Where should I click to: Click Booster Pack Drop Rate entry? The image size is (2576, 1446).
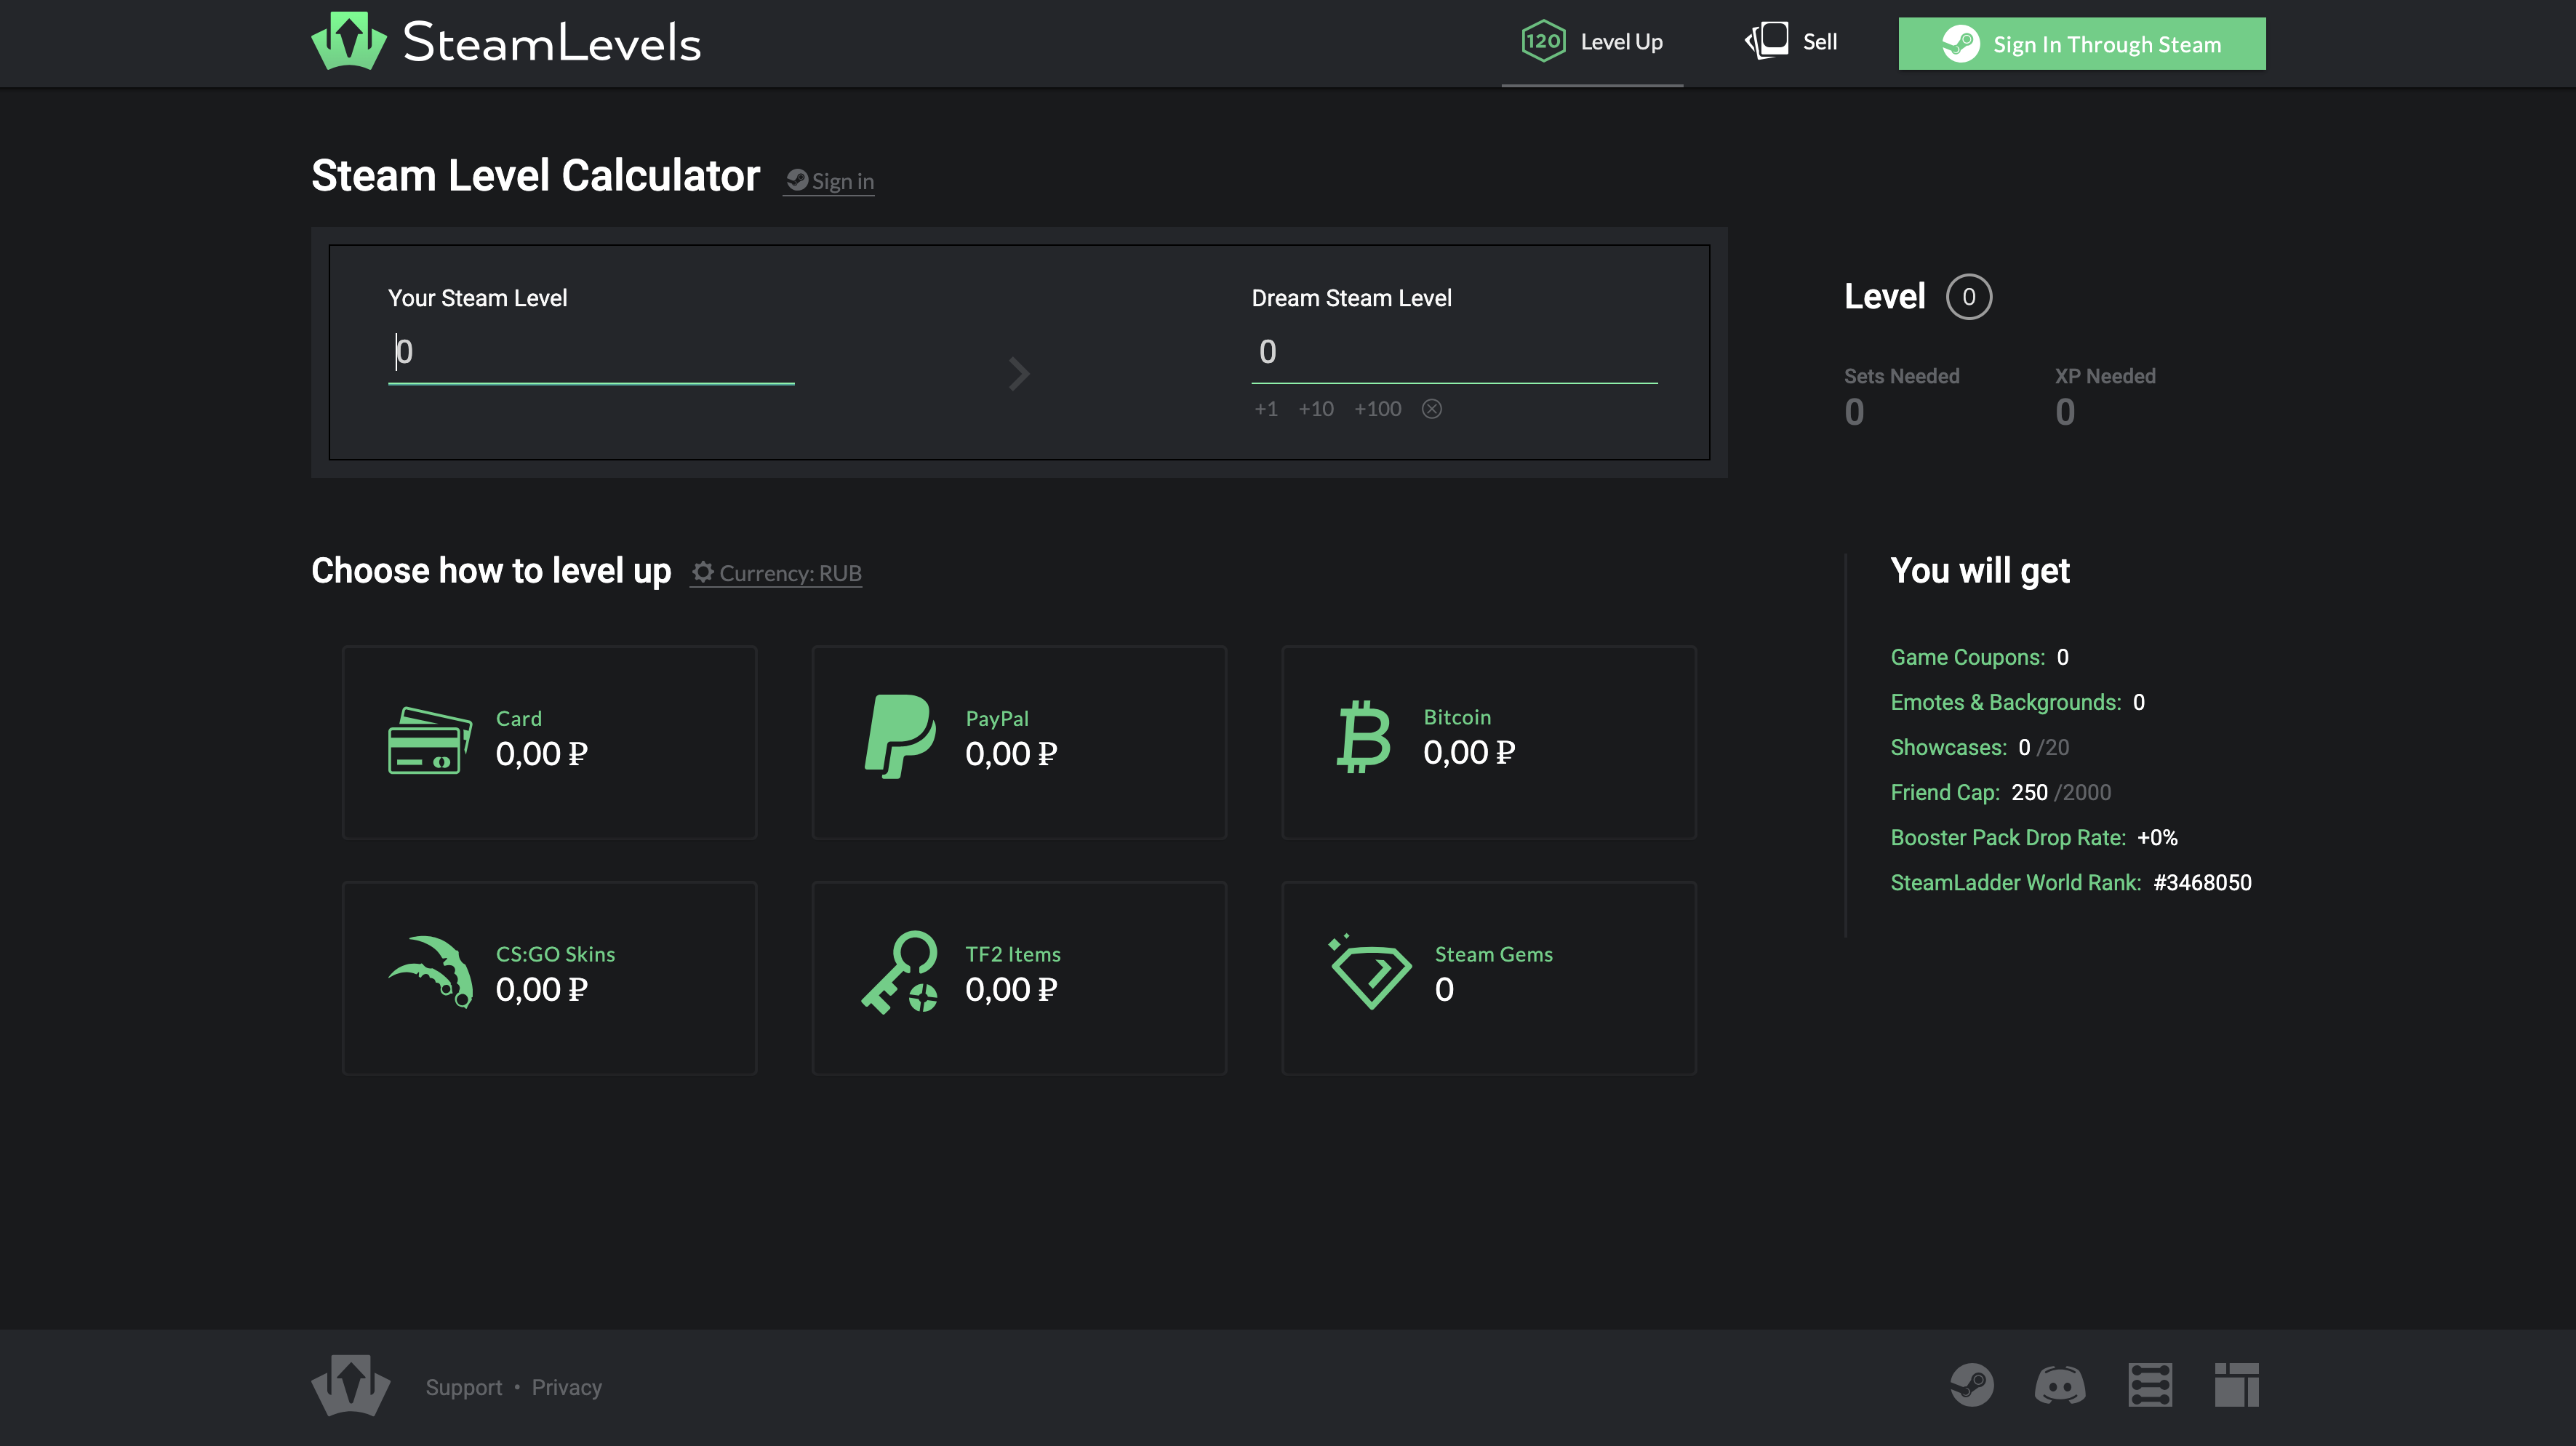[x=2033, y=837]
